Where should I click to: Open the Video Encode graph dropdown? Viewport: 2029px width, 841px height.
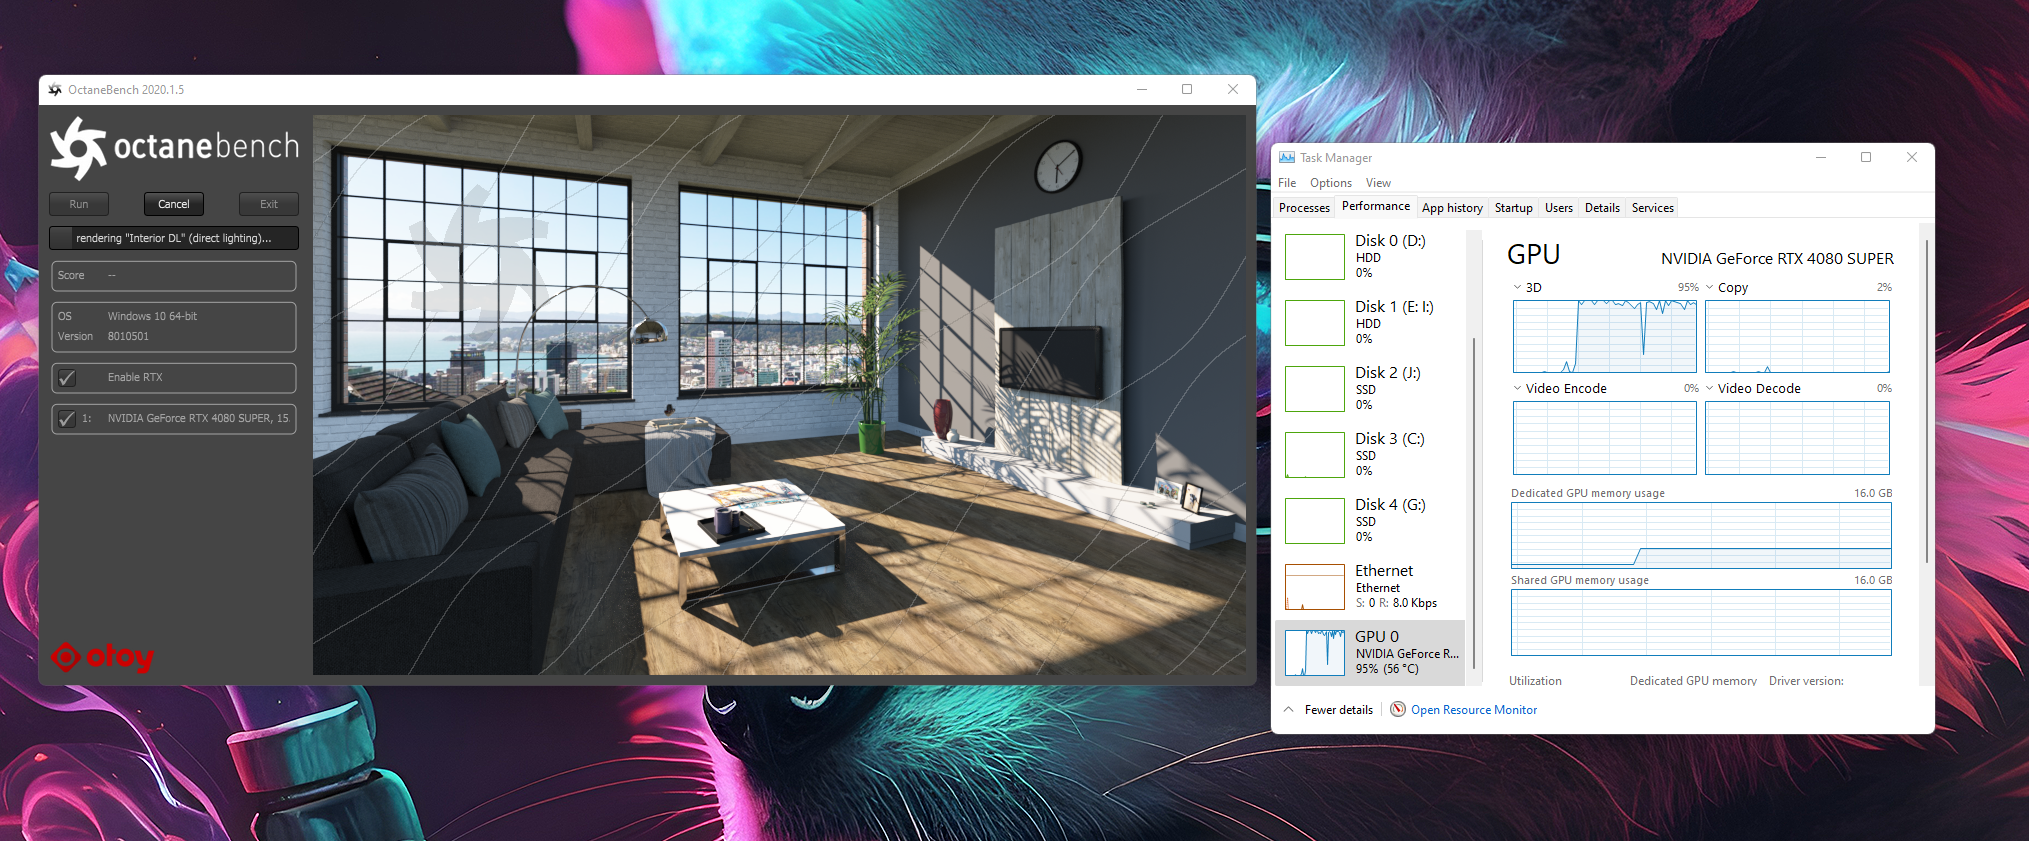pyautogui.click(x=1517, y=389)
